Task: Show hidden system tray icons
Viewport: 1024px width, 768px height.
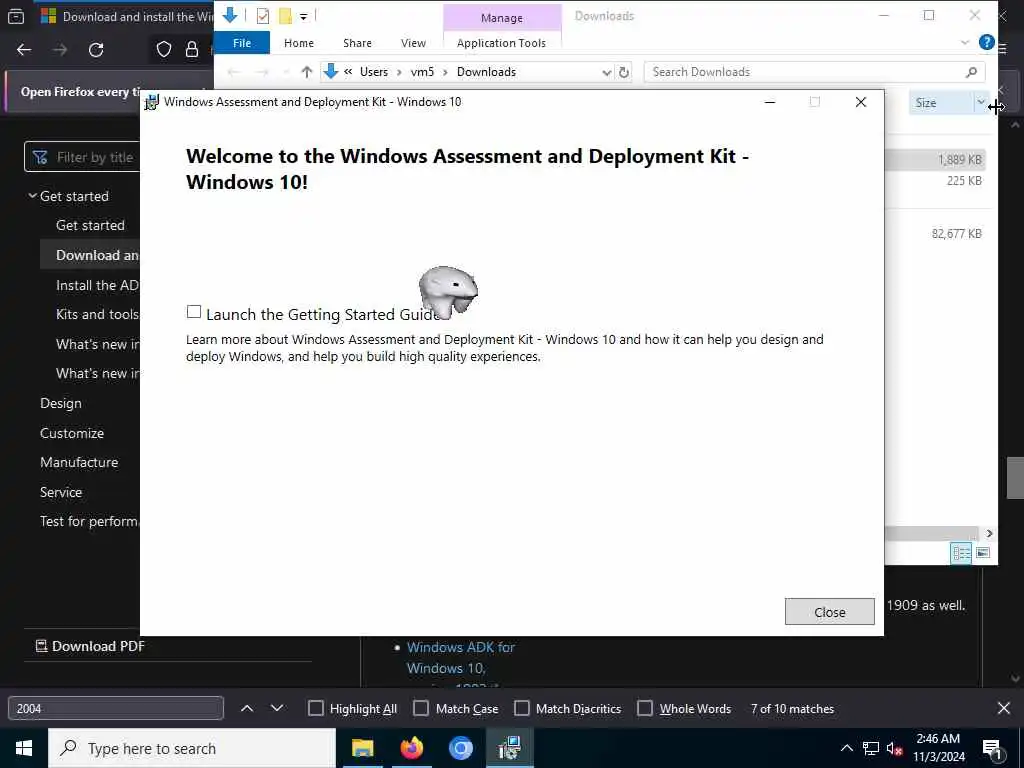Action: point(846,748)
